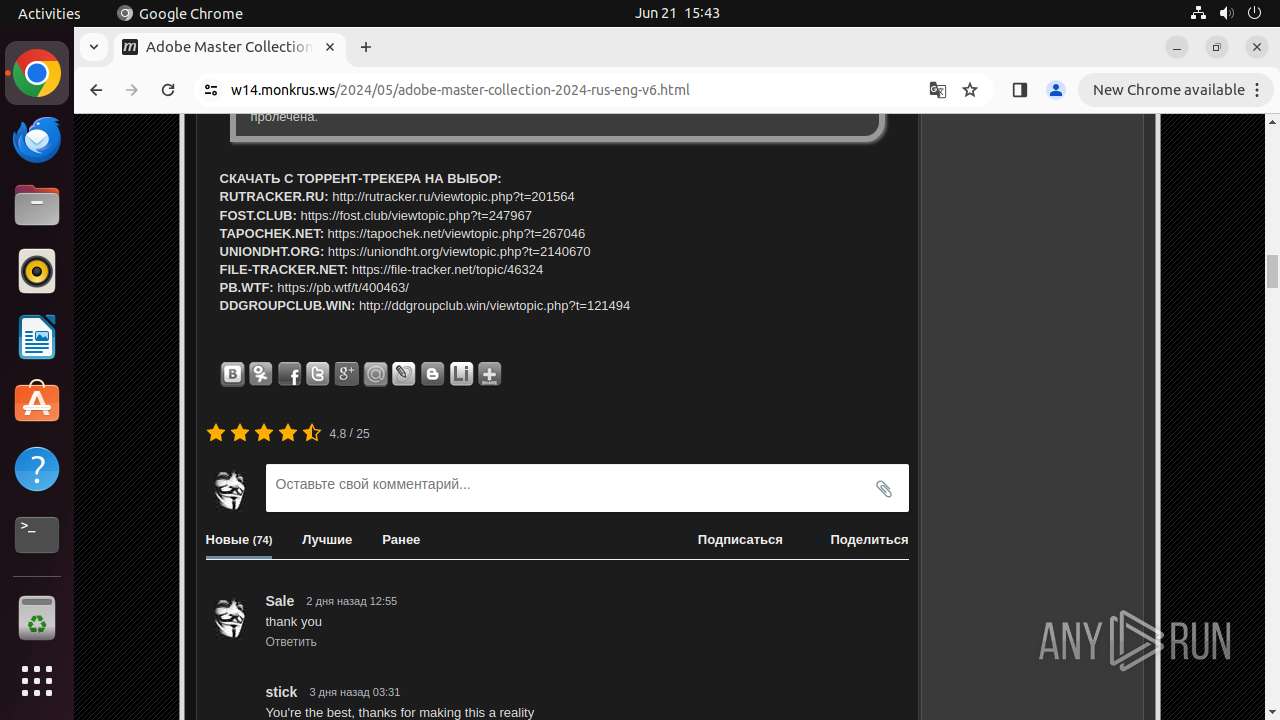Open the ddgroupclub.win torrent link

(494, 305)
